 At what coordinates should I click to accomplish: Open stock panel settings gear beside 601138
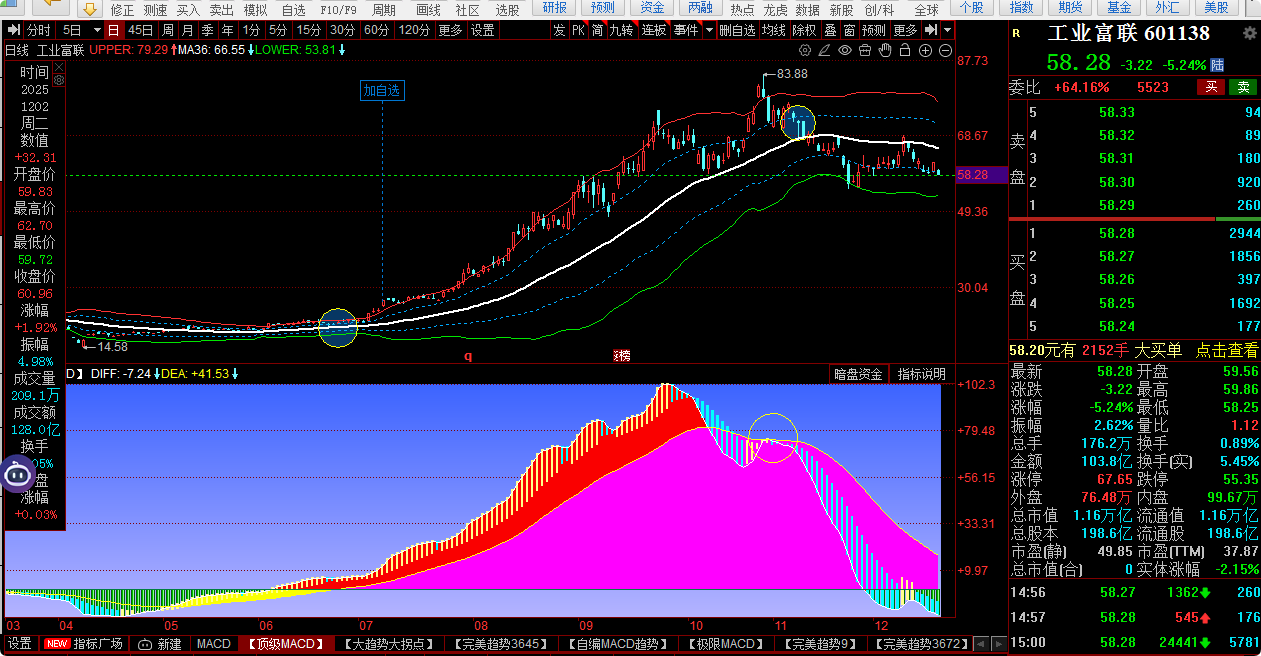coord(1249,34)
